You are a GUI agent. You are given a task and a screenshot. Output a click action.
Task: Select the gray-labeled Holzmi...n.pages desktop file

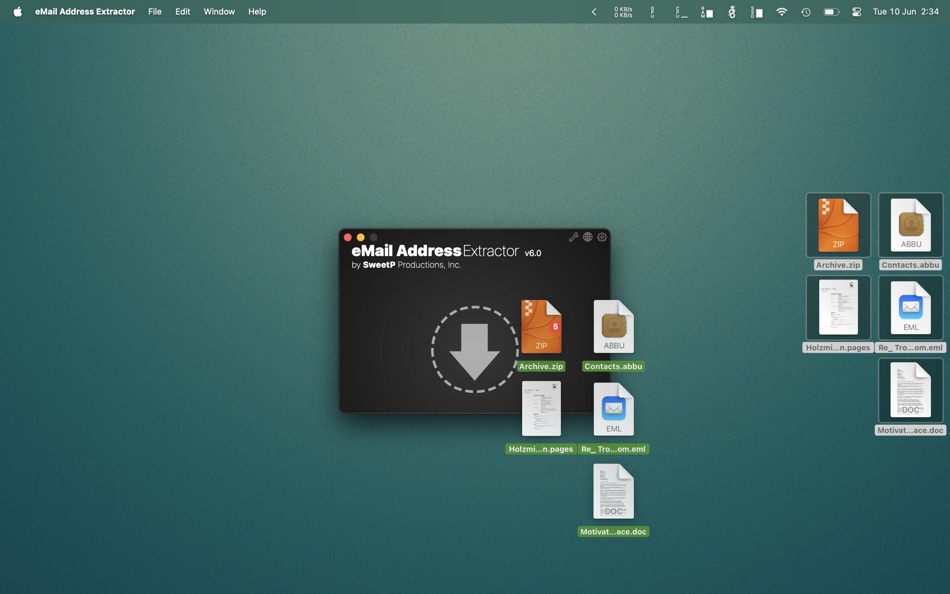838,315
